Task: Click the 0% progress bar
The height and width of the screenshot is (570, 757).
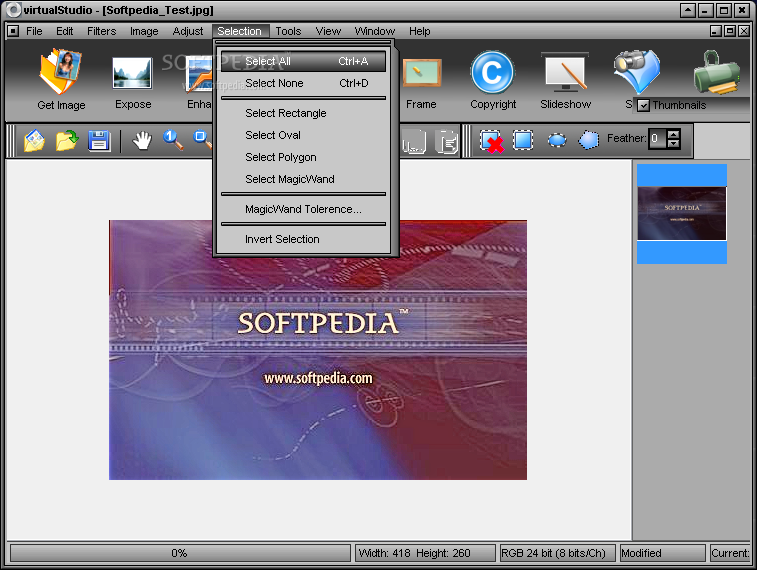Action: click(x=180, y=553)
